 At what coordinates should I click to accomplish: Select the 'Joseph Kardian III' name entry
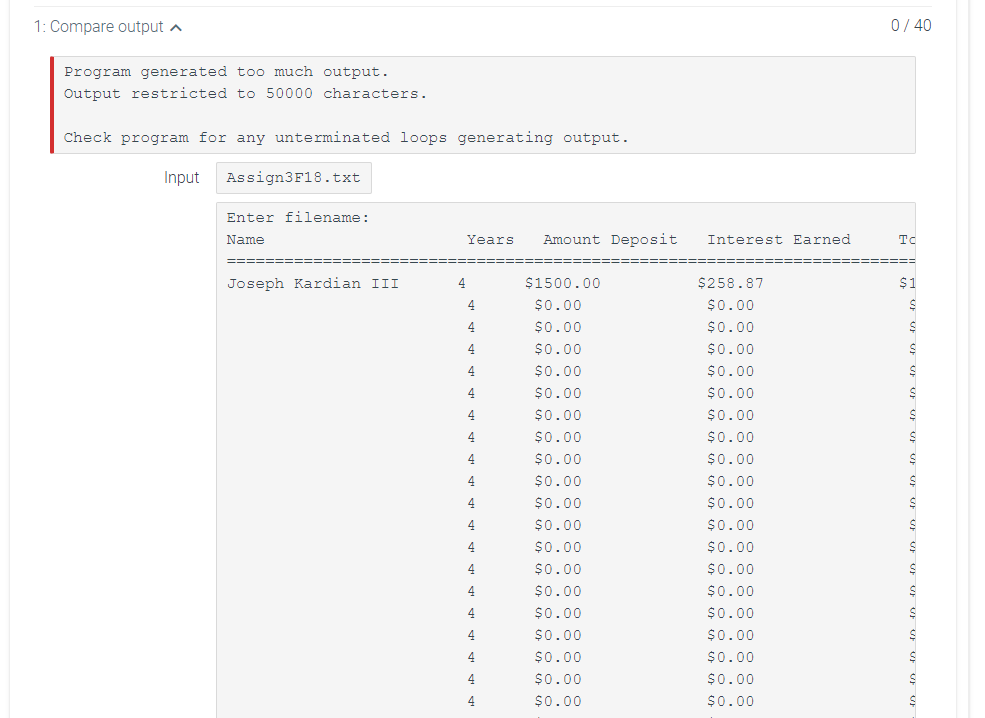[x=312, y=283]
